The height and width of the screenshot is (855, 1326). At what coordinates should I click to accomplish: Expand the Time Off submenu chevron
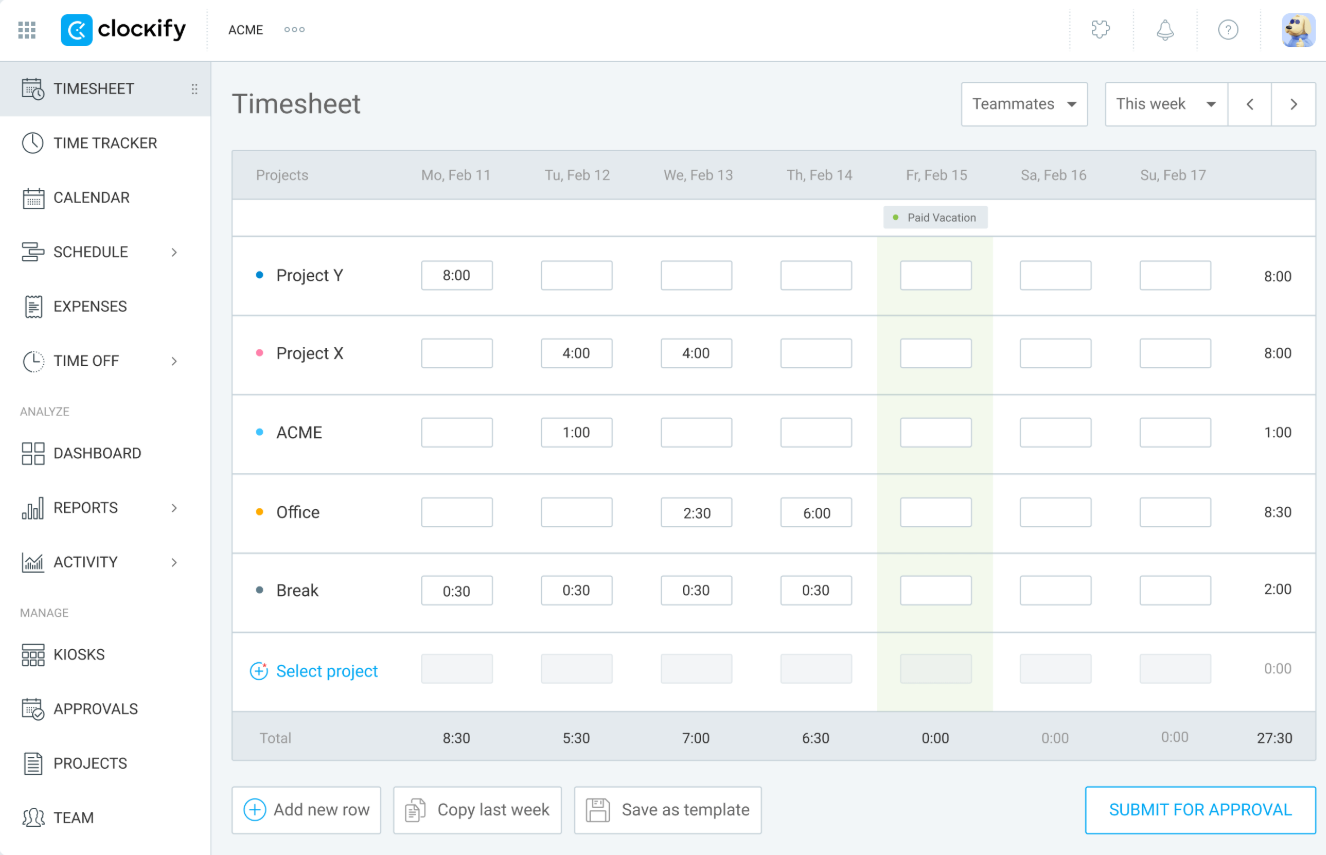pos(174,361)
